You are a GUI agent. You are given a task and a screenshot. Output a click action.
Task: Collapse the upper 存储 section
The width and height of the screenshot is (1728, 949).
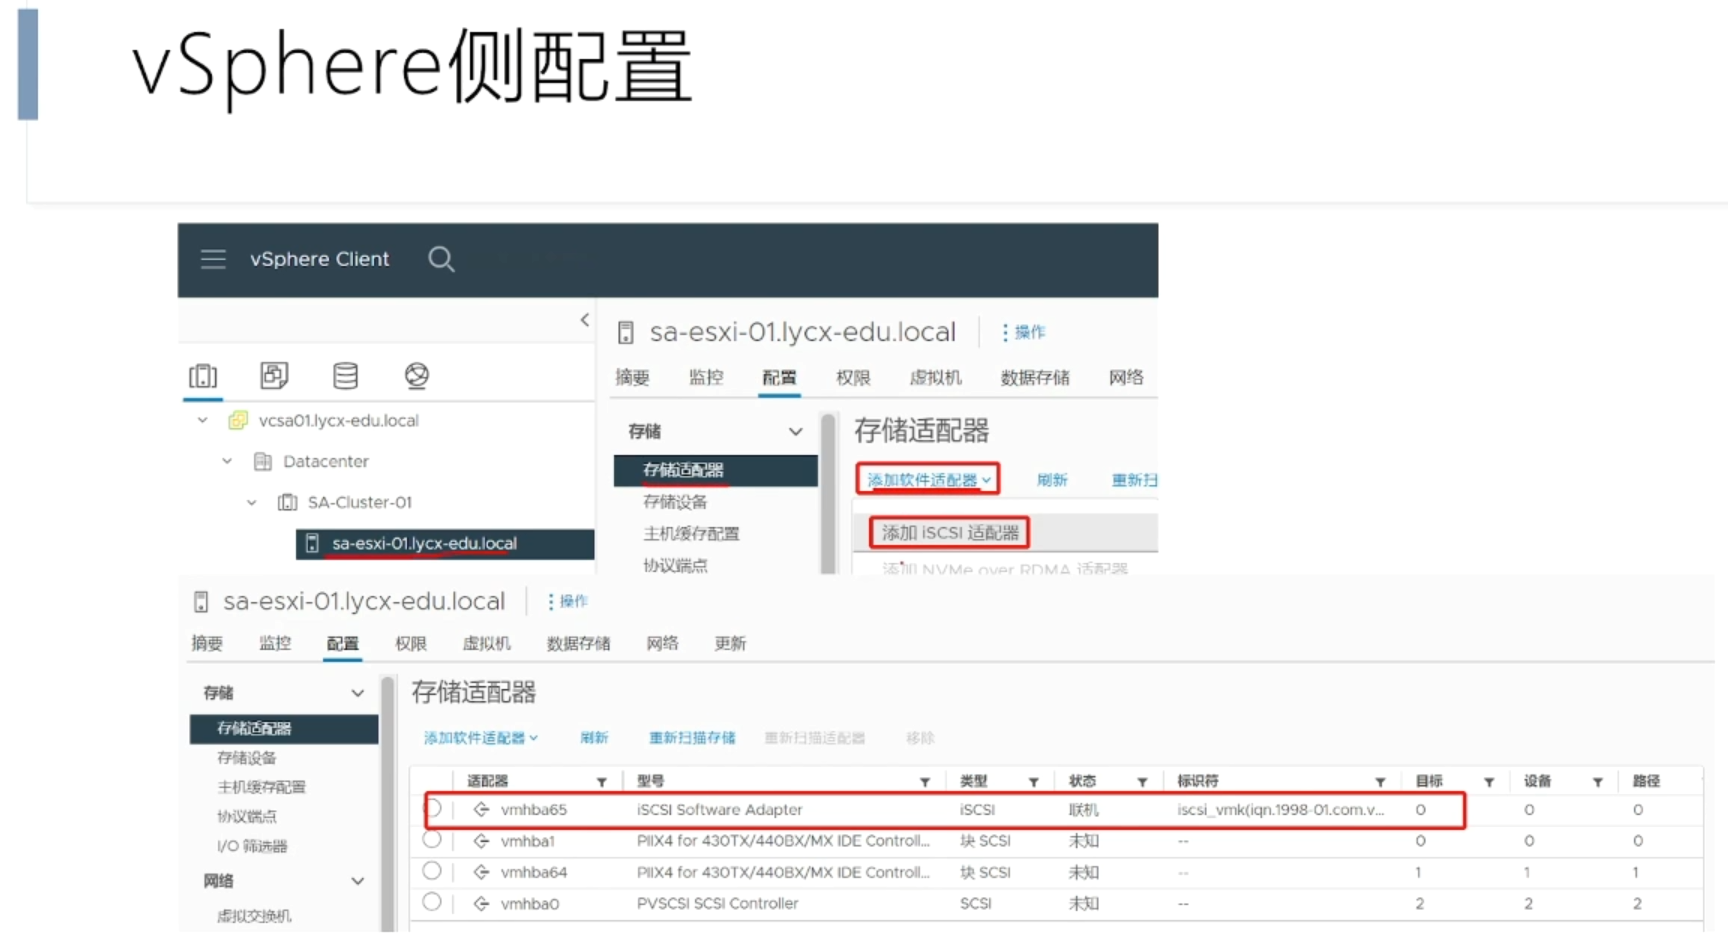(795, 432)
